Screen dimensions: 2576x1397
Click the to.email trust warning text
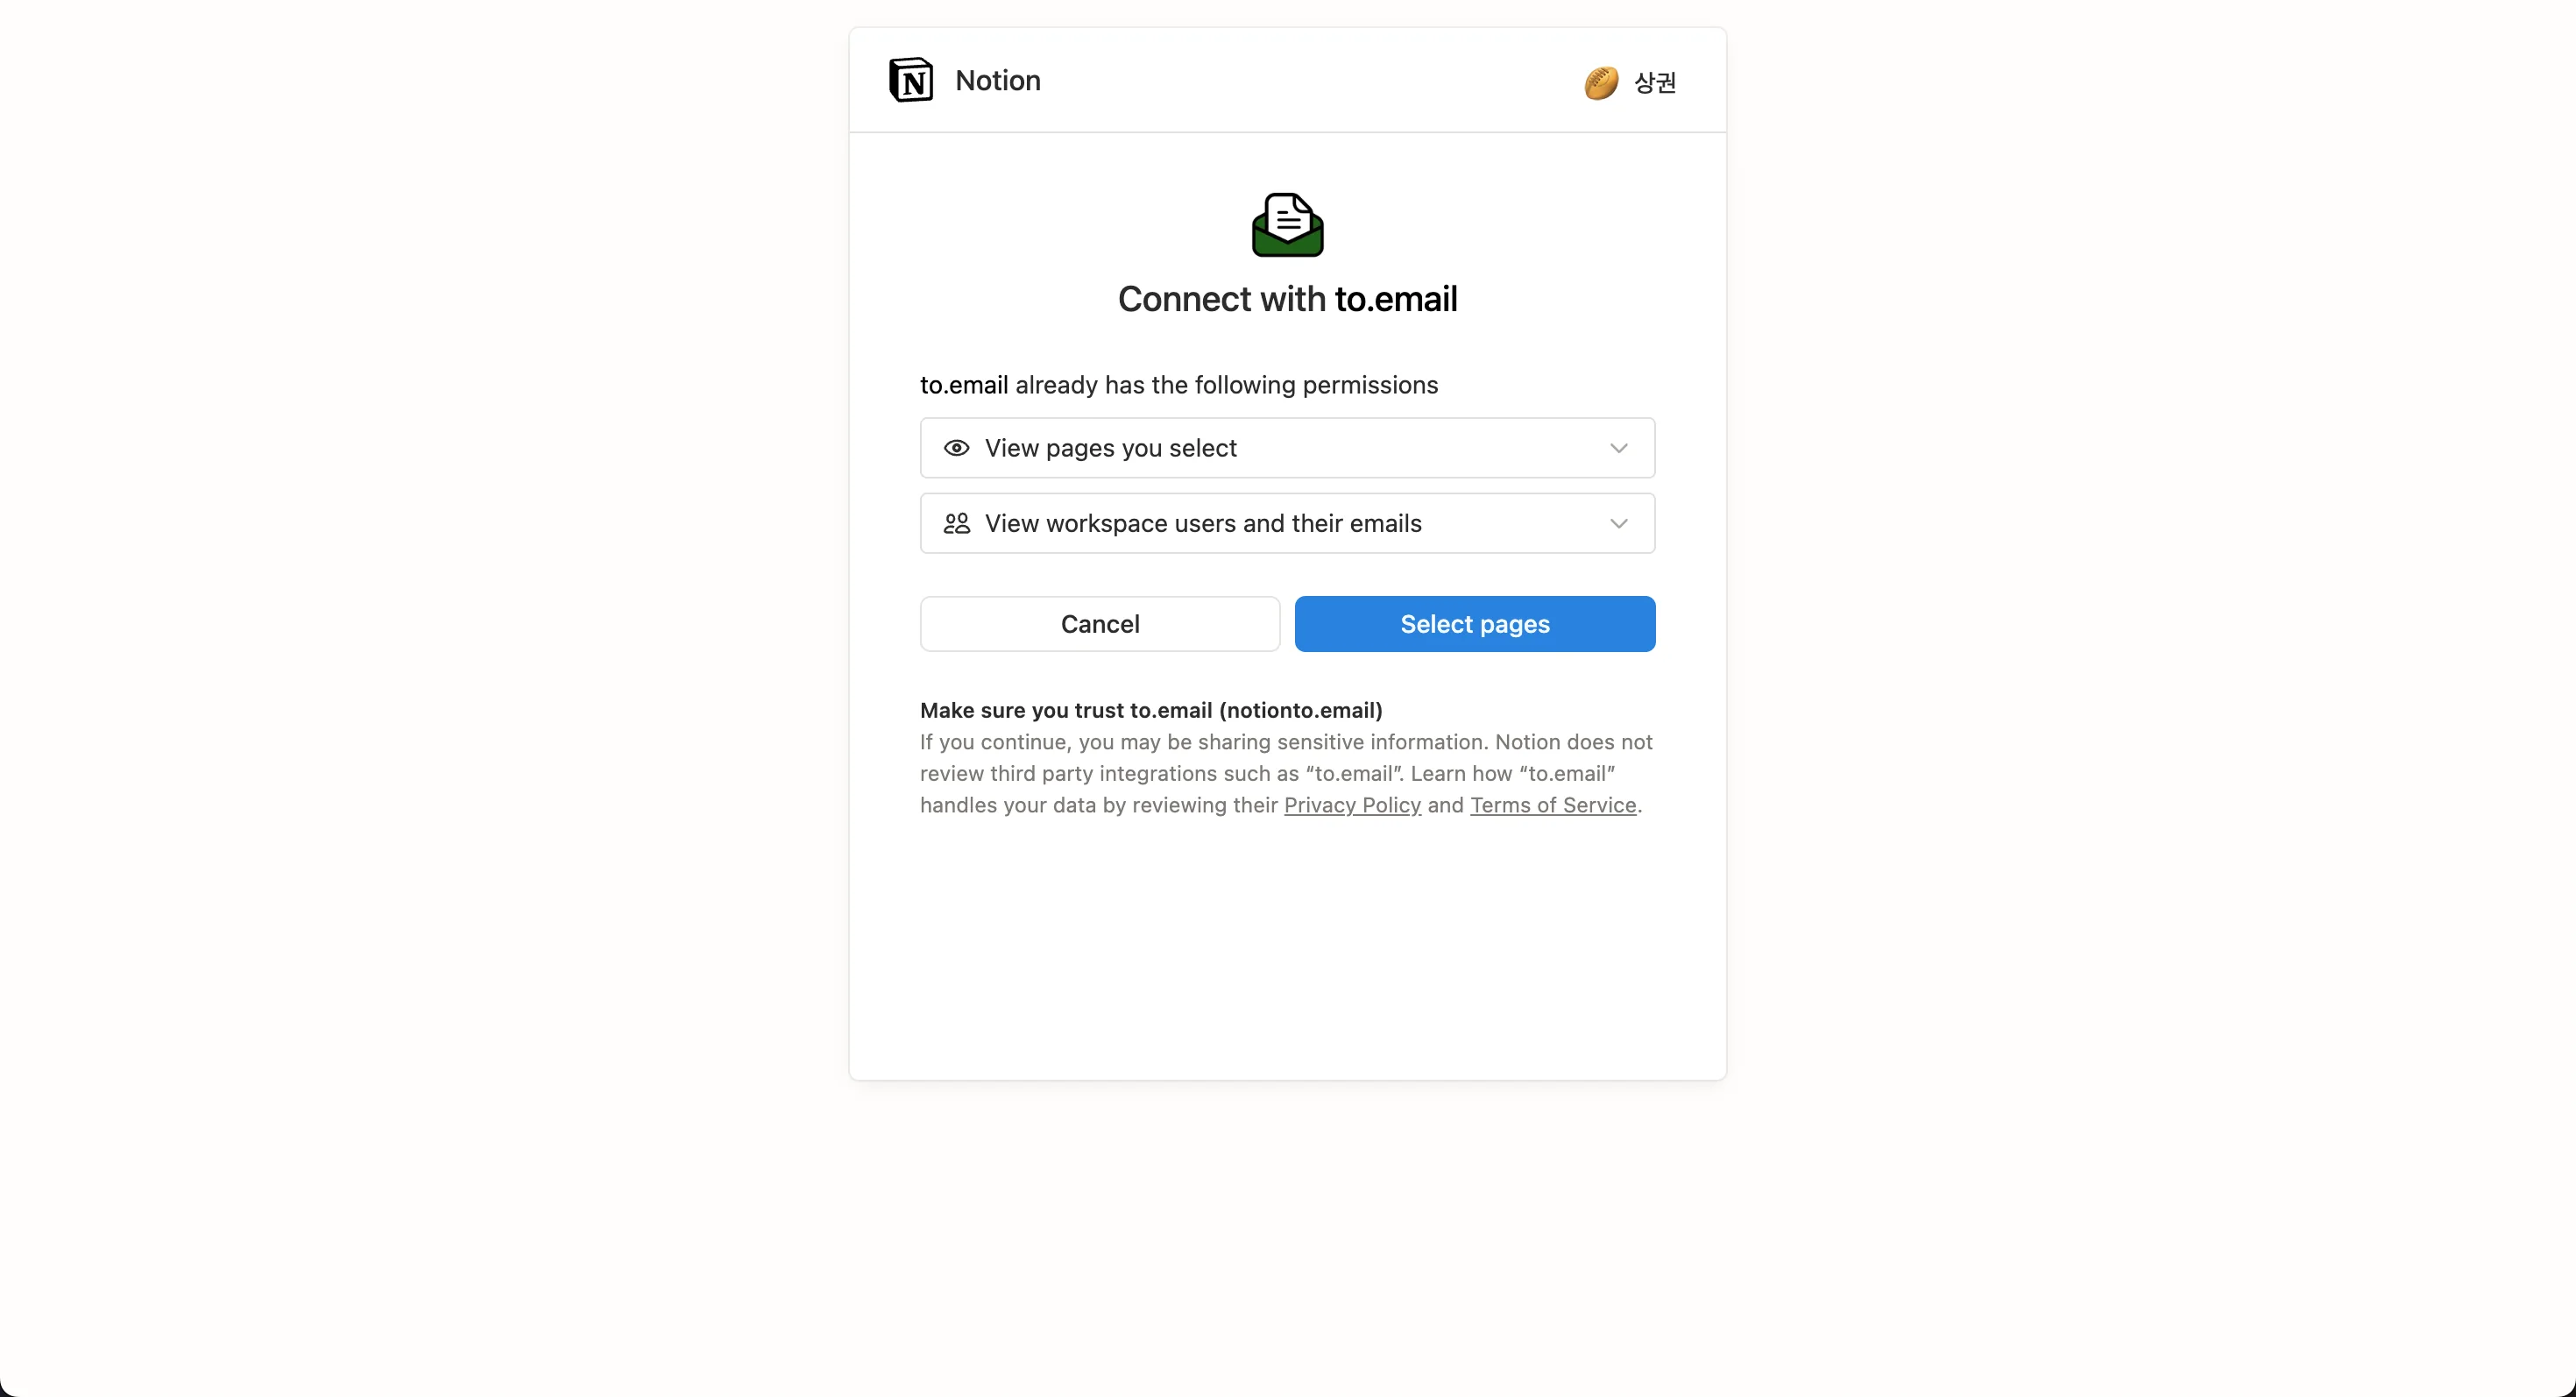(x=1150, y=710)
